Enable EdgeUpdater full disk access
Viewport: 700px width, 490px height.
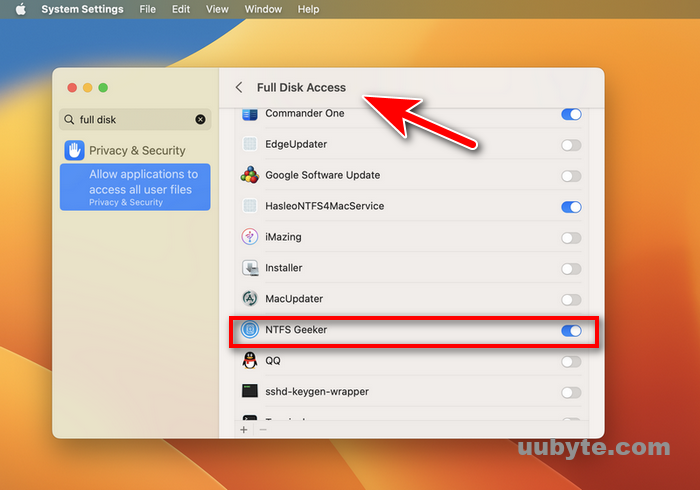tap(571, 145)
